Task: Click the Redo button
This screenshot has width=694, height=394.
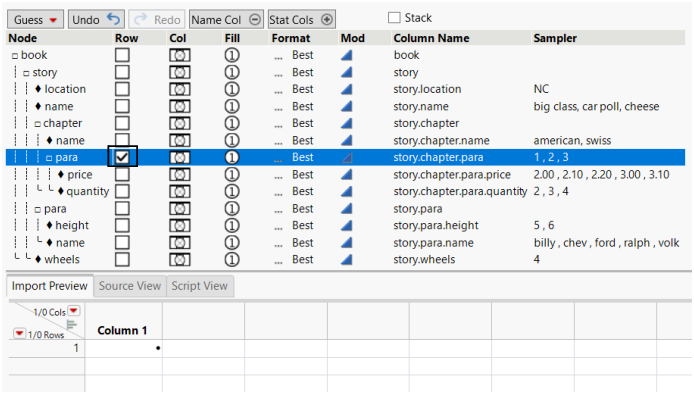Action: (157, 20)
